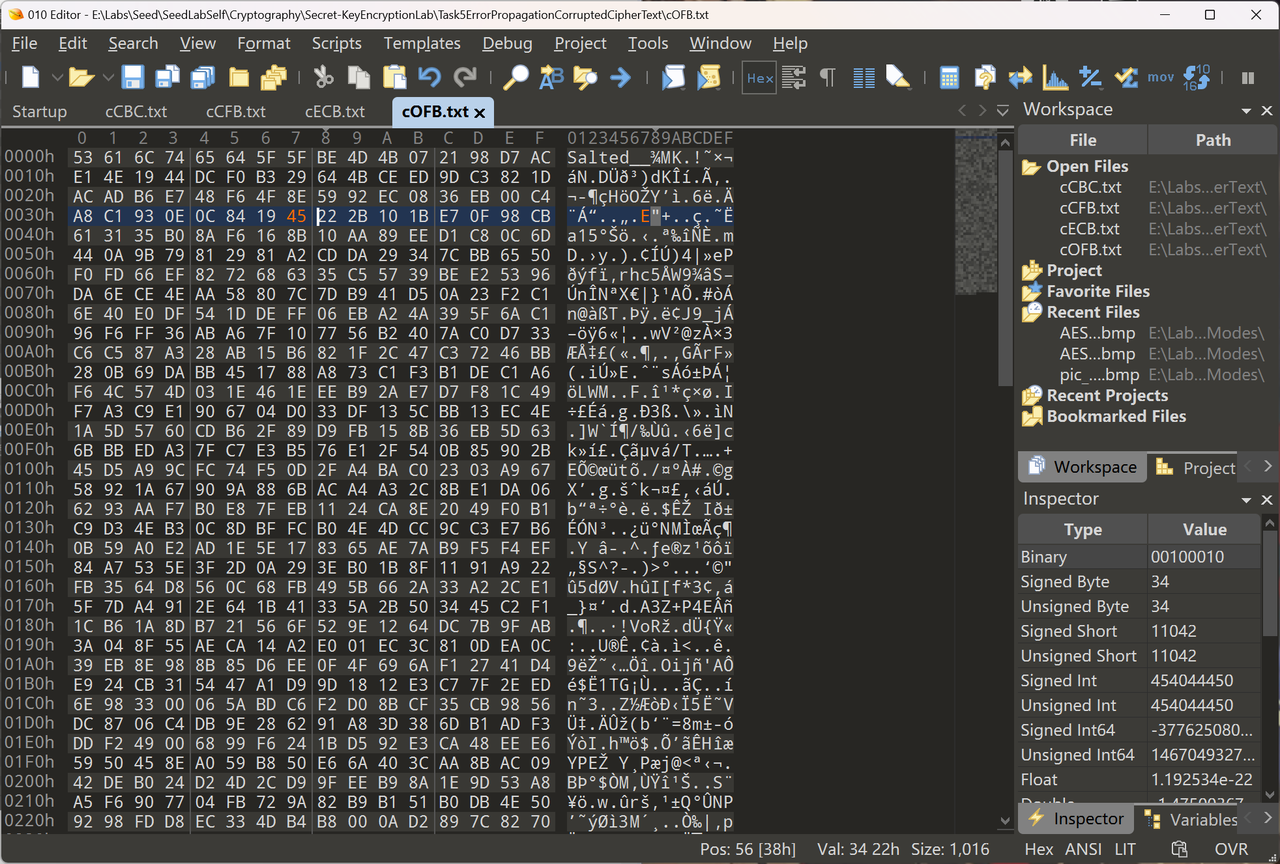This screenshot has width=1280, height=864.
Task: Undo the last edit
Action: tap(430, 77)
